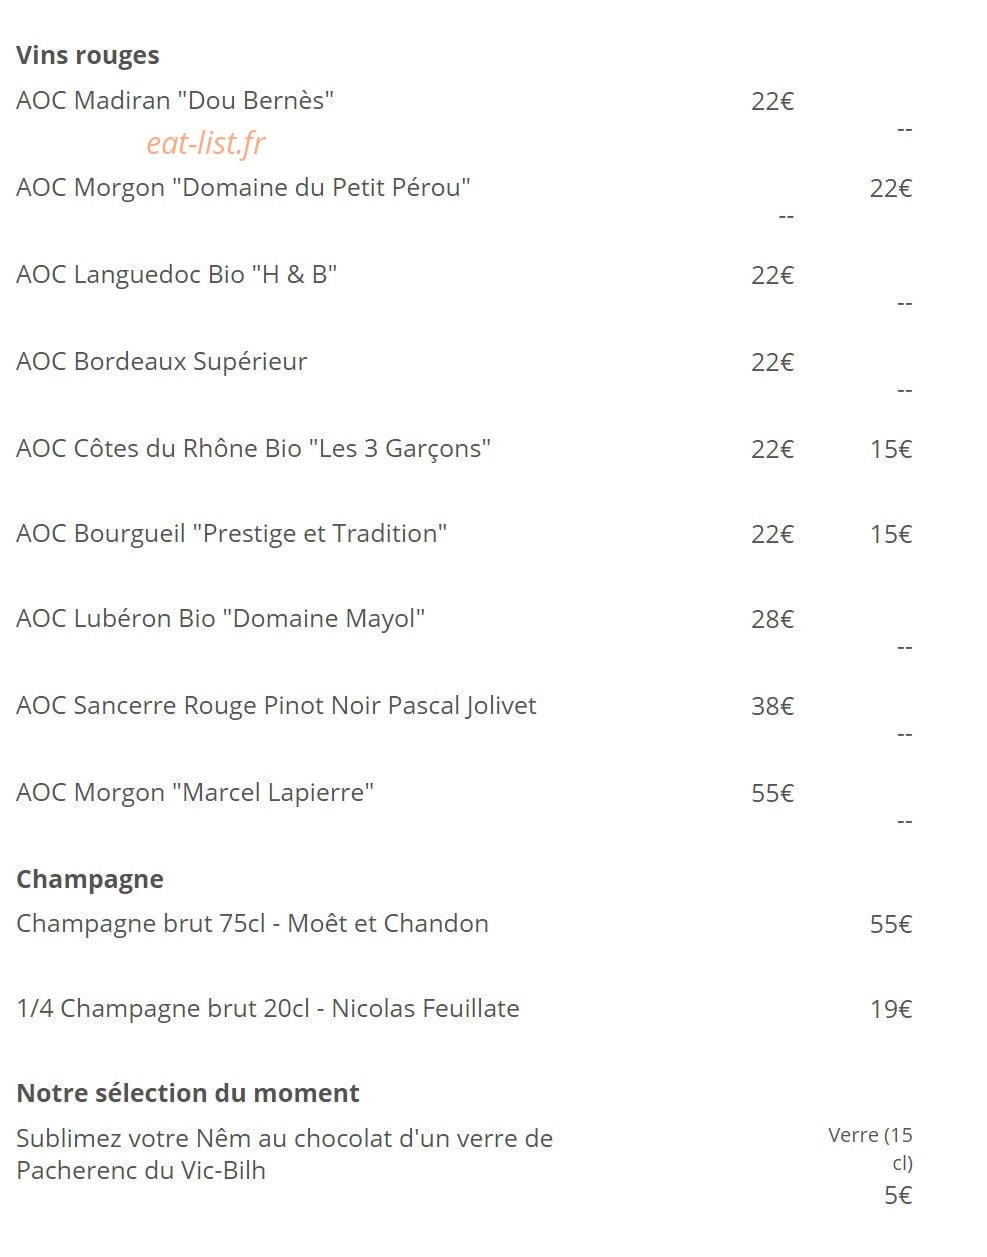Click the 55€ price for Marcel Lapierre
Image resolution: width=987 pixels, height=1257 pixels.
click(773, 794)
